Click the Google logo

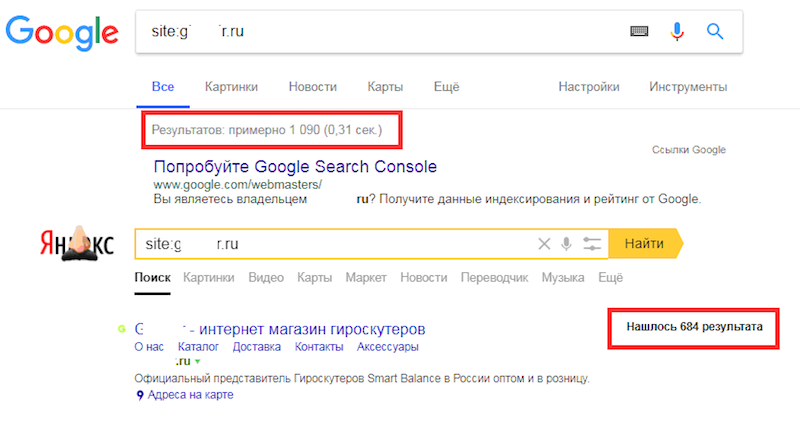(62, 33)
